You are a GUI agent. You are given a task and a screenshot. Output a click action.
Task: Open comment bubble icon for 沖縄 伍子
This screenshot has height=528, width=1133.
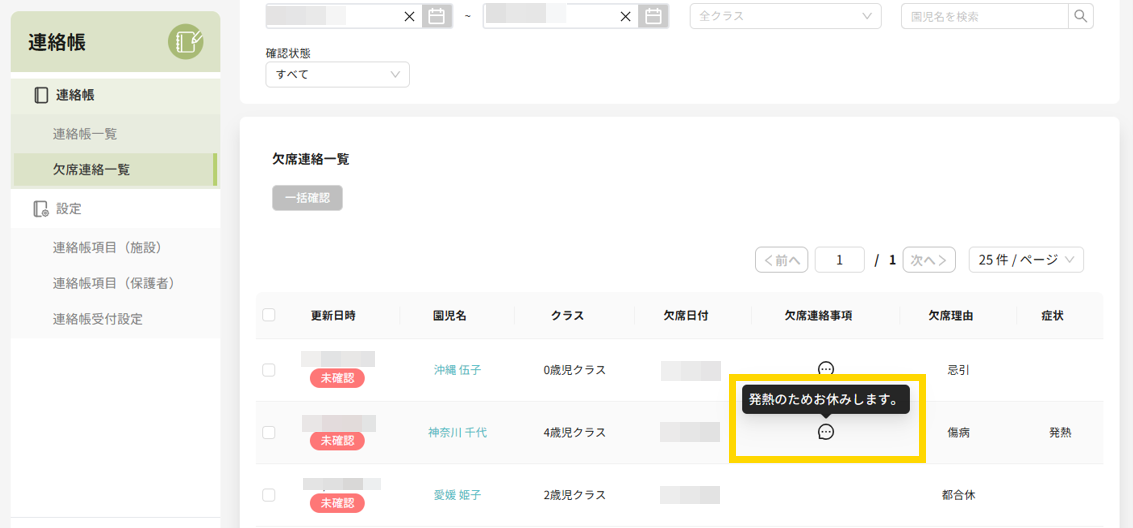(x=826, y=368)
